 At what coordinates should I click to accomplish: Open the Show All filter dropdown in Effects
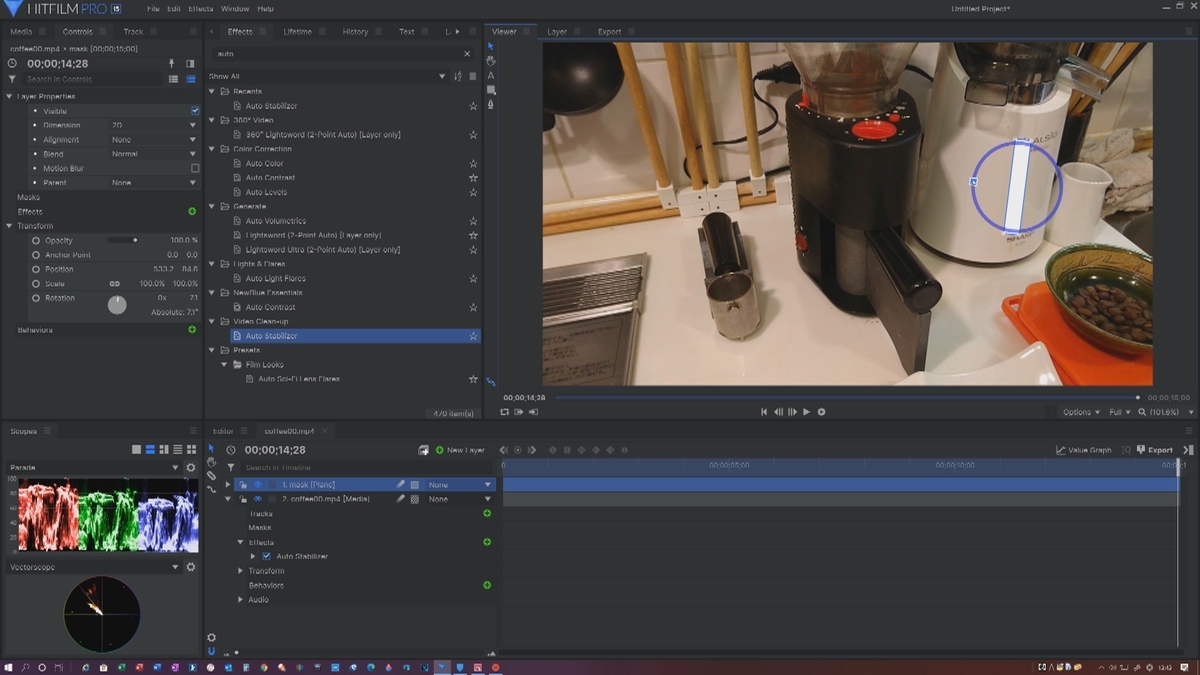(327, 76)
